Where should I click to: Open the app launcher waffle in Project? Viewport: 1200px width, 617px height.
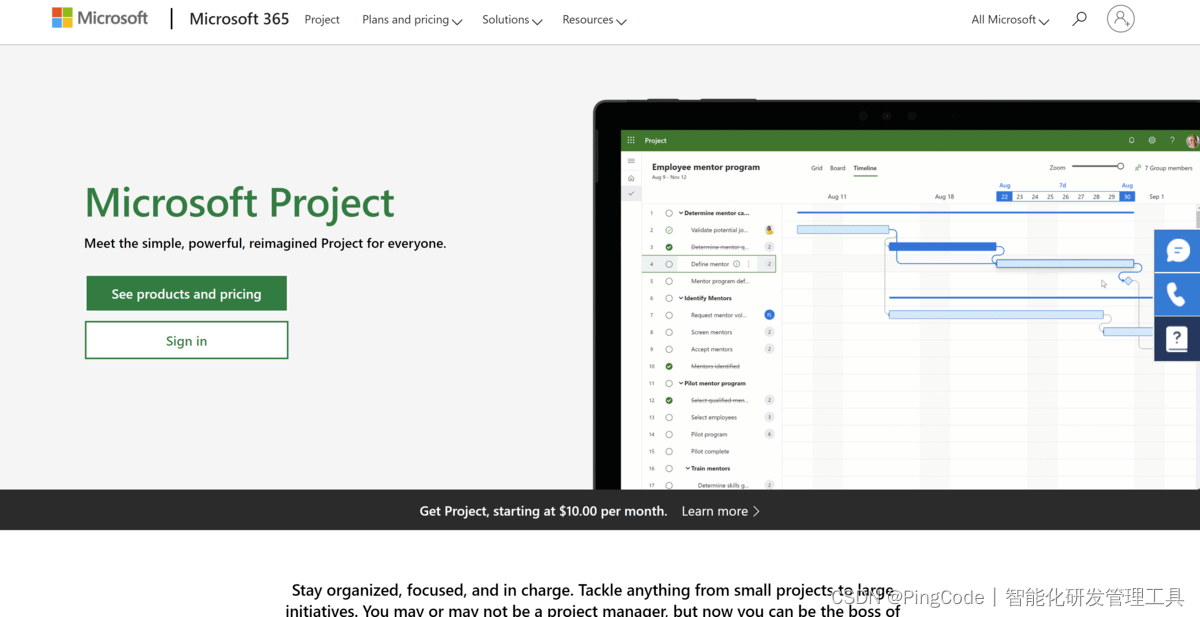tap(631, 141)
